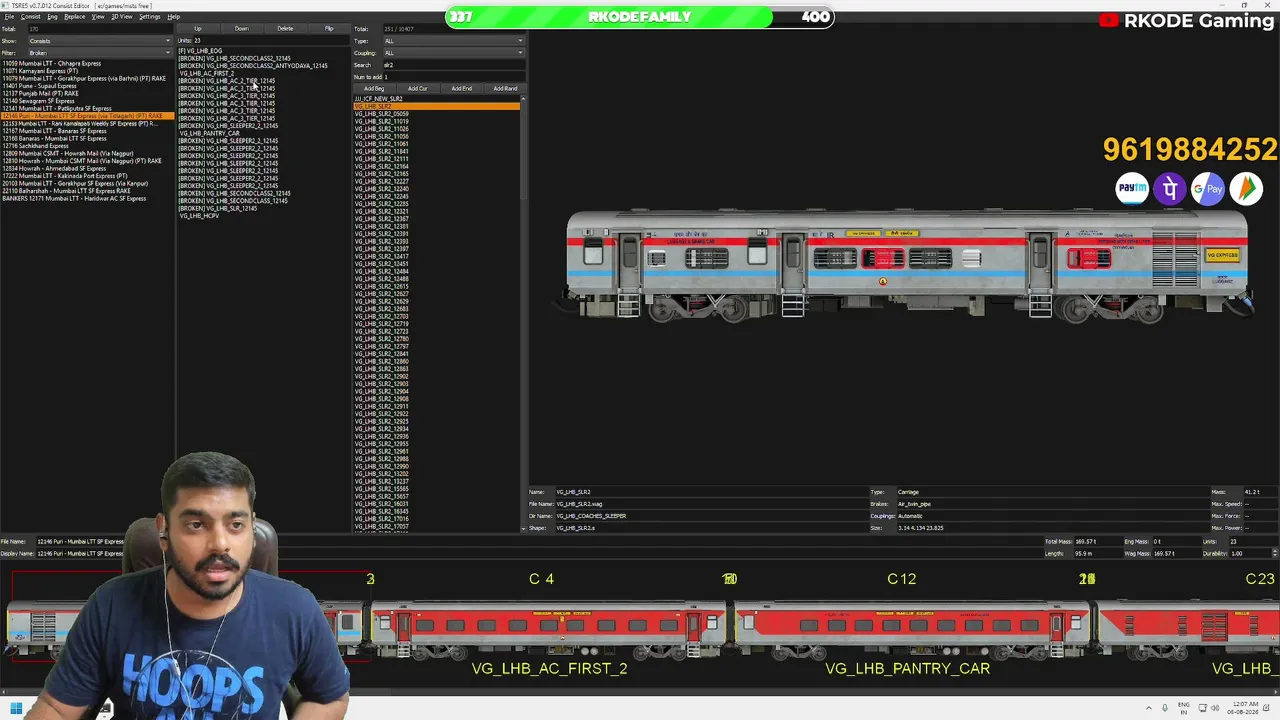Open the 3D View menu
This screenshot has width=1280, height=720.
click(x=121, y=17)
